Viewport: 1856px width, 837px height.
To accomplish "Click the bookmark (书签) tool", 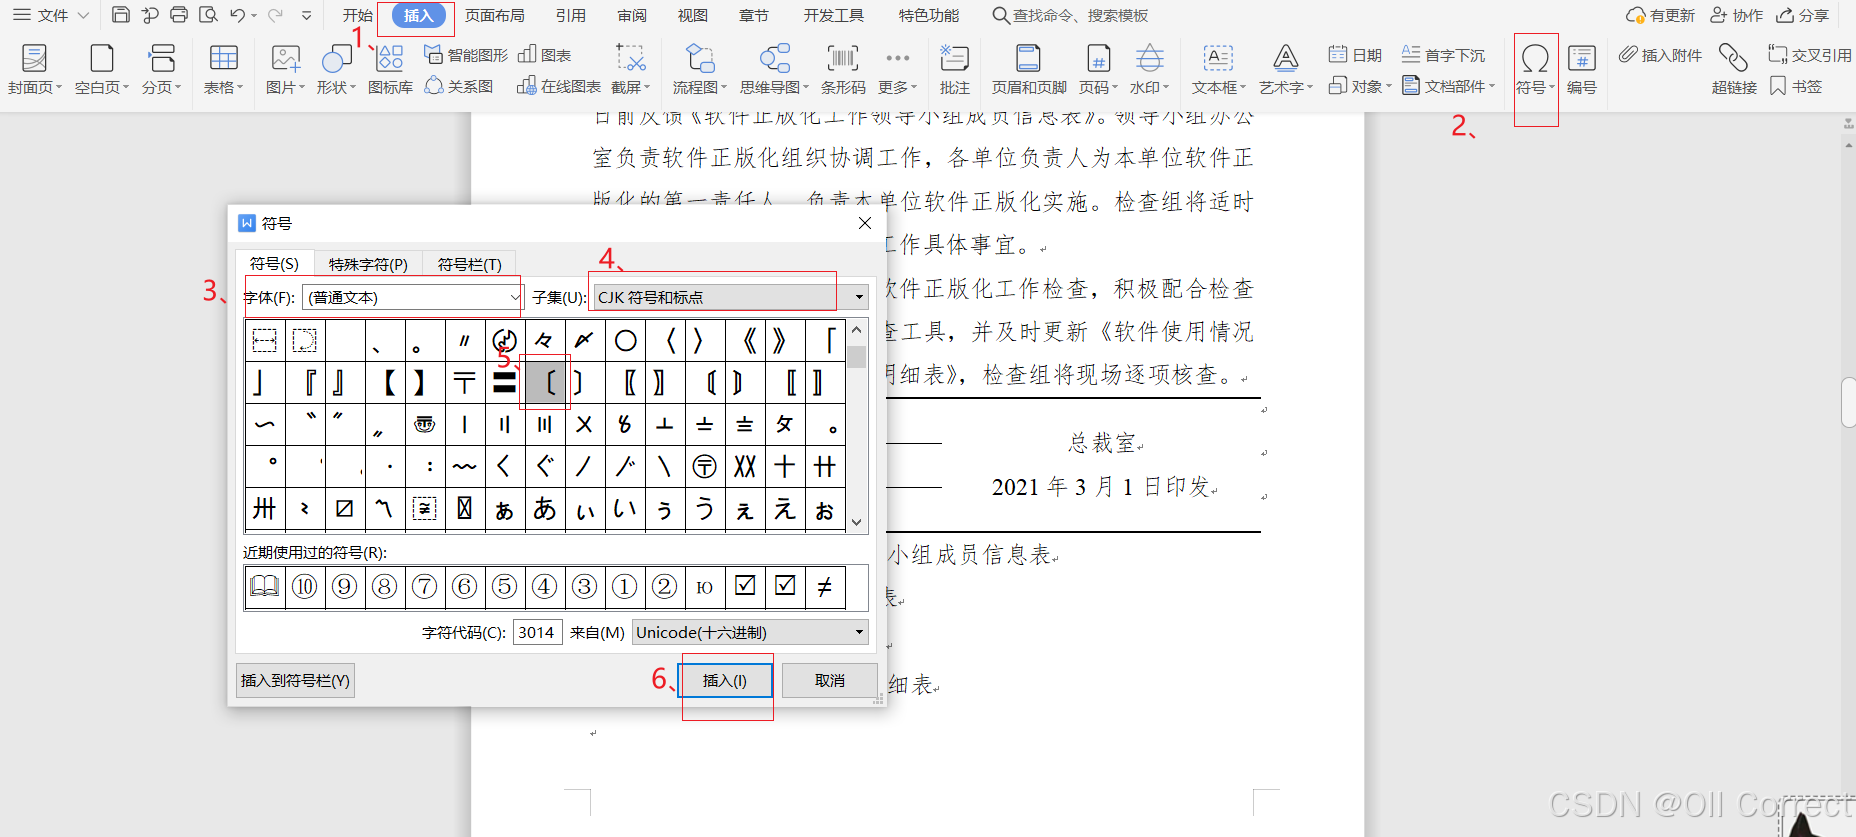I will click(x=1796, y=87).
